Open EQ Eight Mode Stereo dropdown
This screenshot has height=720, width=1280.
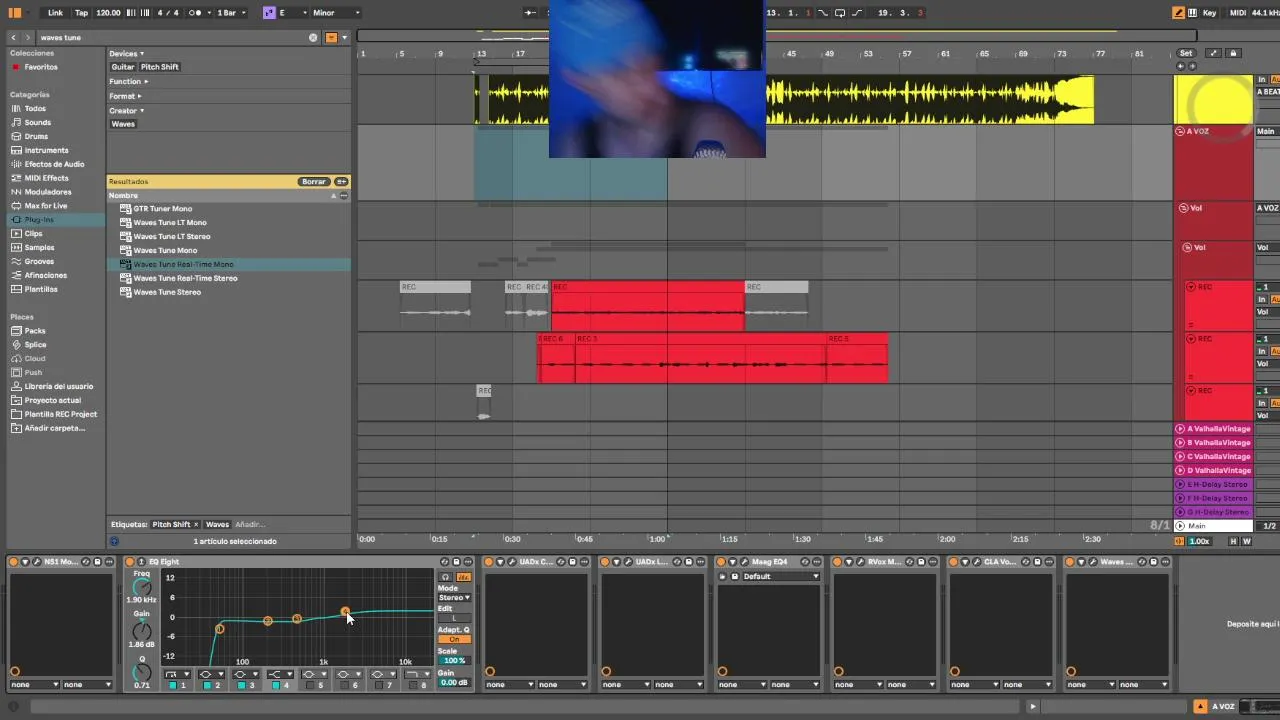click(454, 598)
